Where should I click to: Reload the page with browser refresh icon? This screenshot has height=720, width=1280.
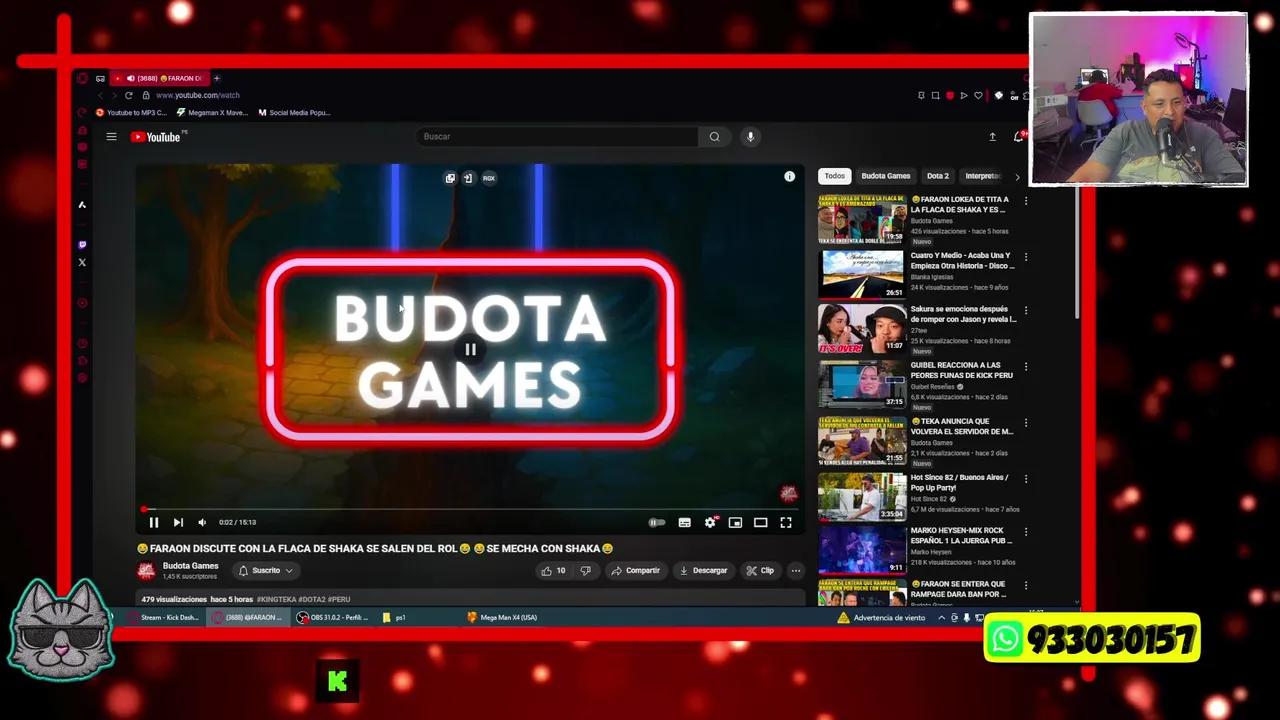tap(128, 95)
